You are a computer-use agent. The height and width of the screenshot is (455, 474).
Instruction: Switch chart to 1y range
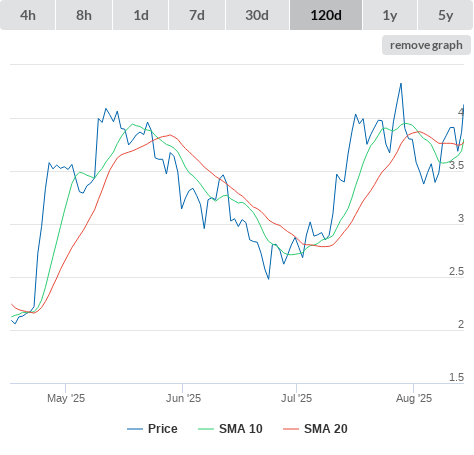tap(390, 15)
